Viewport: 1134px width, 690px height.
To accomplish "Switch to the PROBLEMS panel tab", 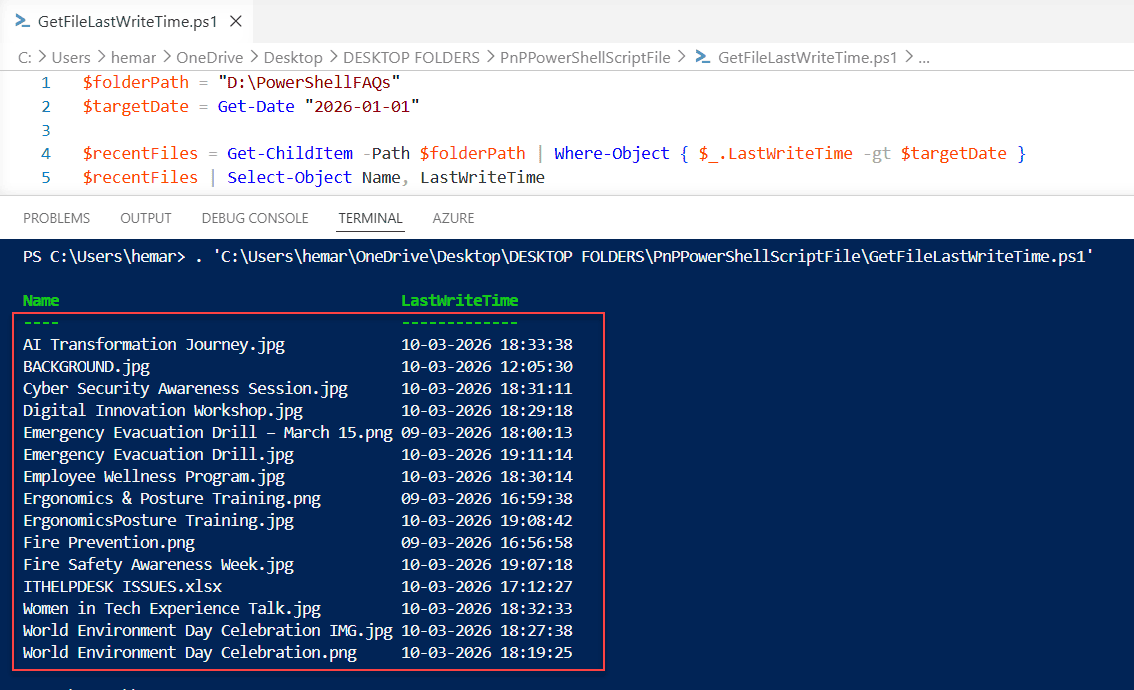I will tap(56, 217).
